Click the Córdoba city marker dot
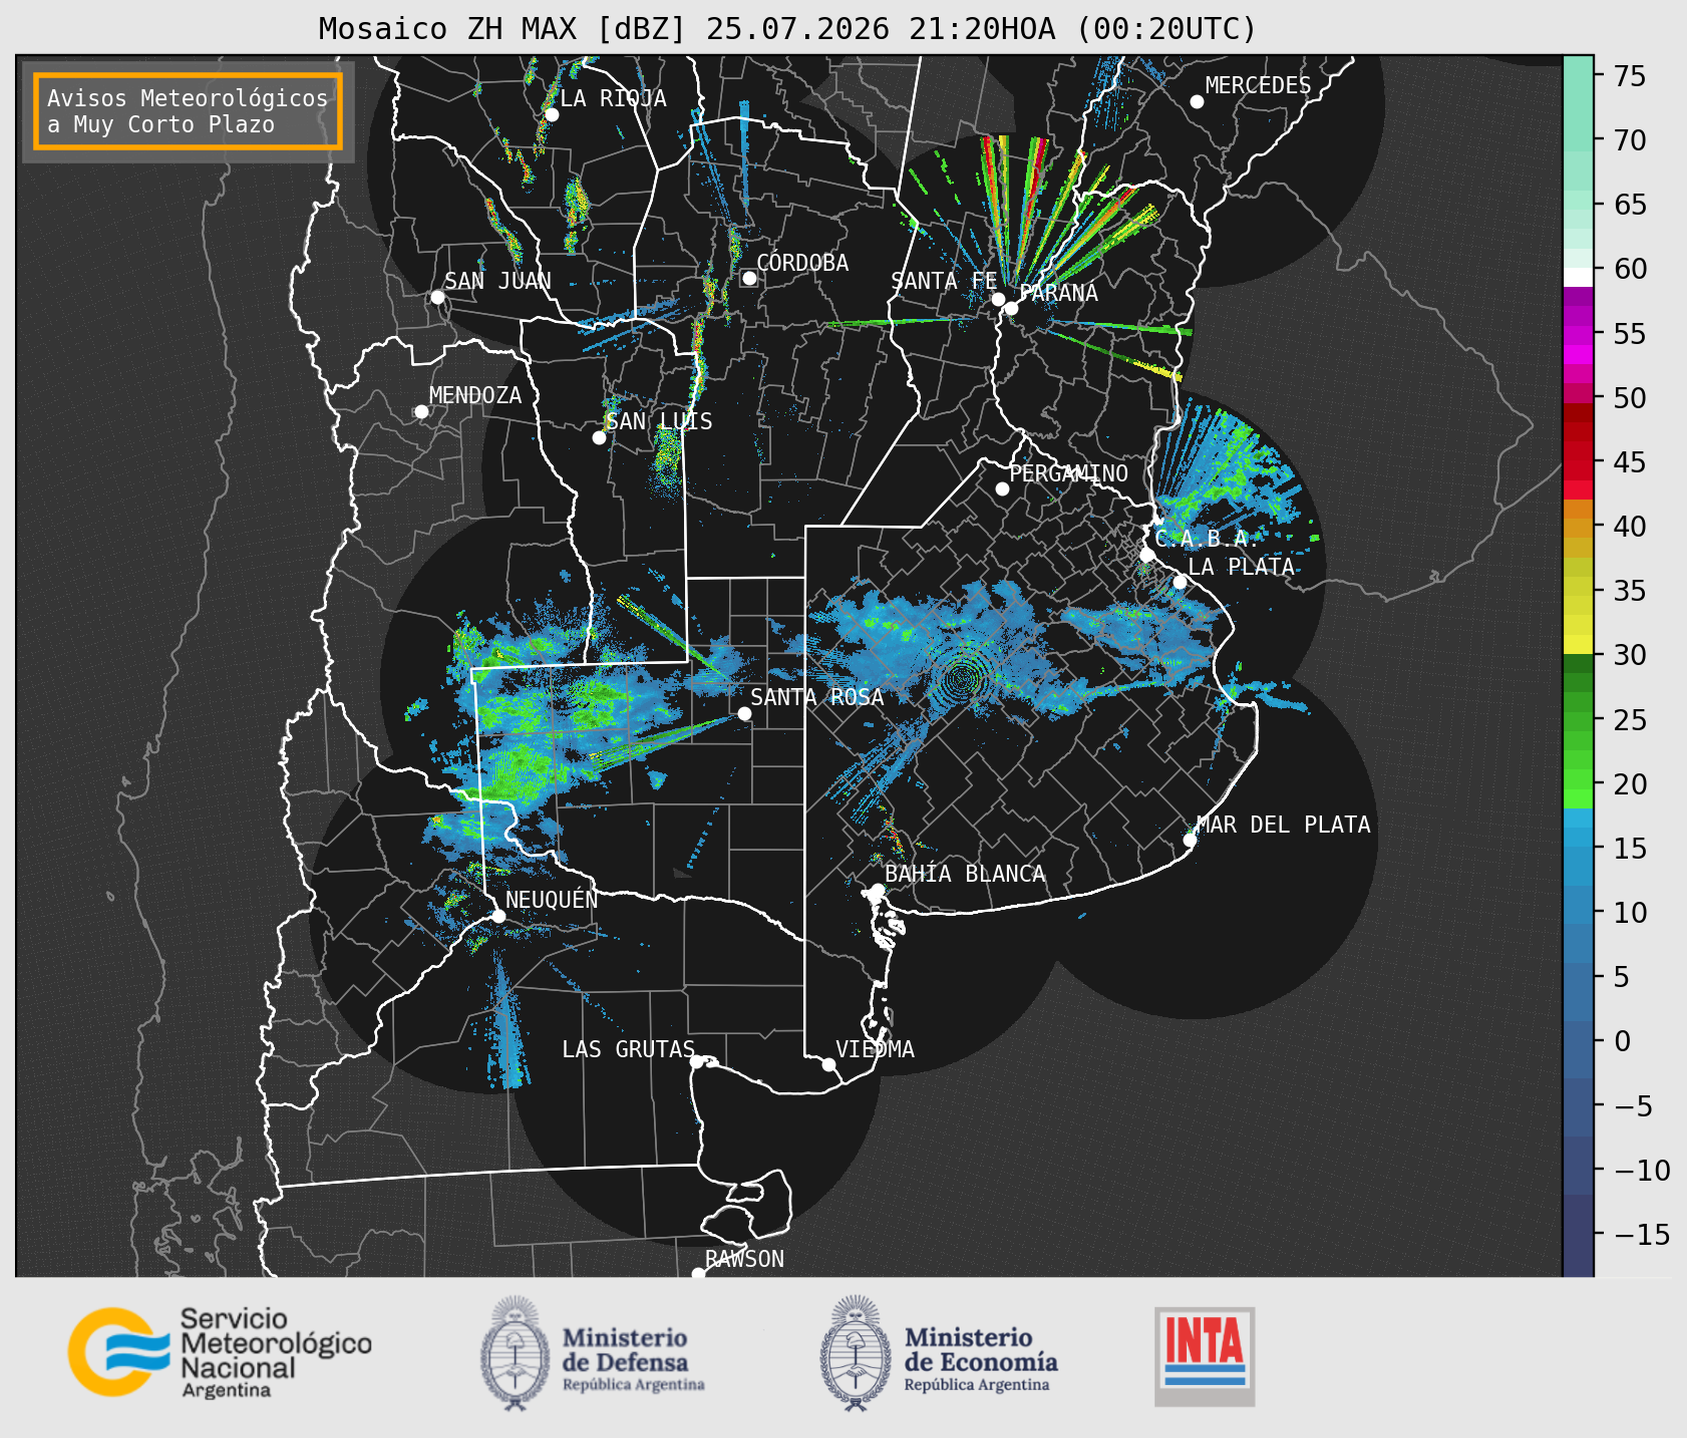 749,278
